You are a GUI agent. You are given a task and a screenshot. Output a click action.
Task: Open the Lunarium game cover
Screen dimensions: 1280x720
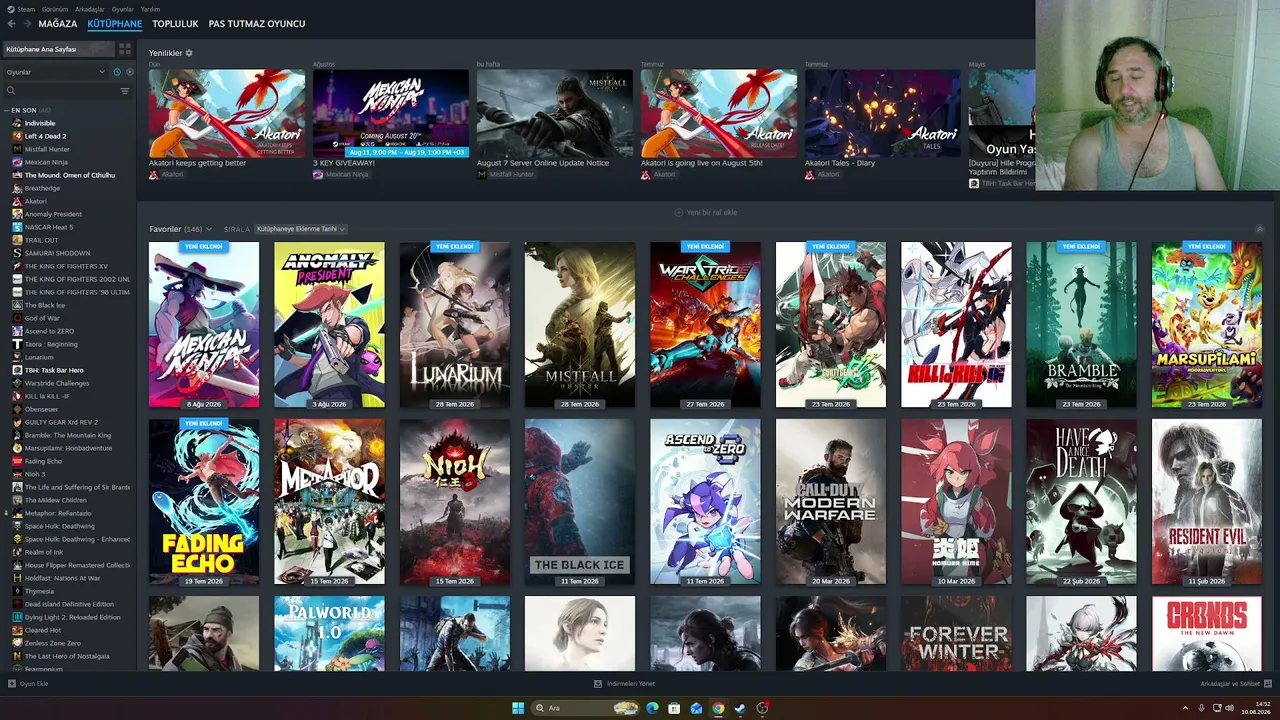coord(455,325)
